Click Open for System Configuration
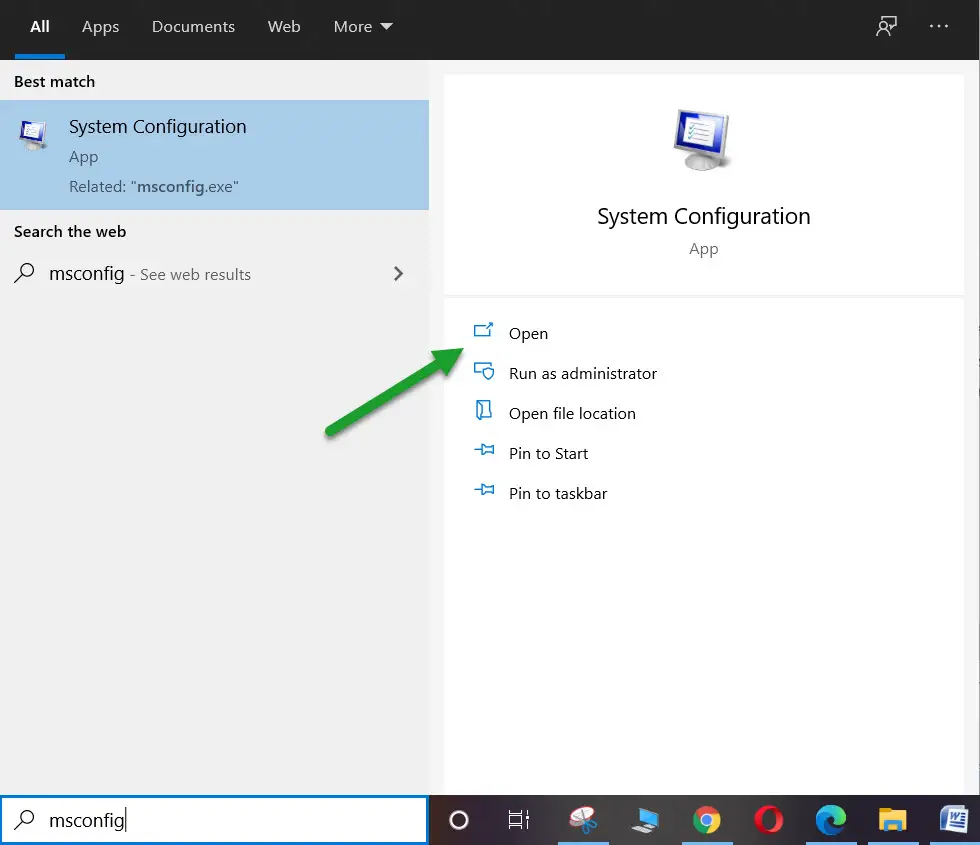Image resolution: width=980 pixels, height=845 pixels. coord(528,334)
